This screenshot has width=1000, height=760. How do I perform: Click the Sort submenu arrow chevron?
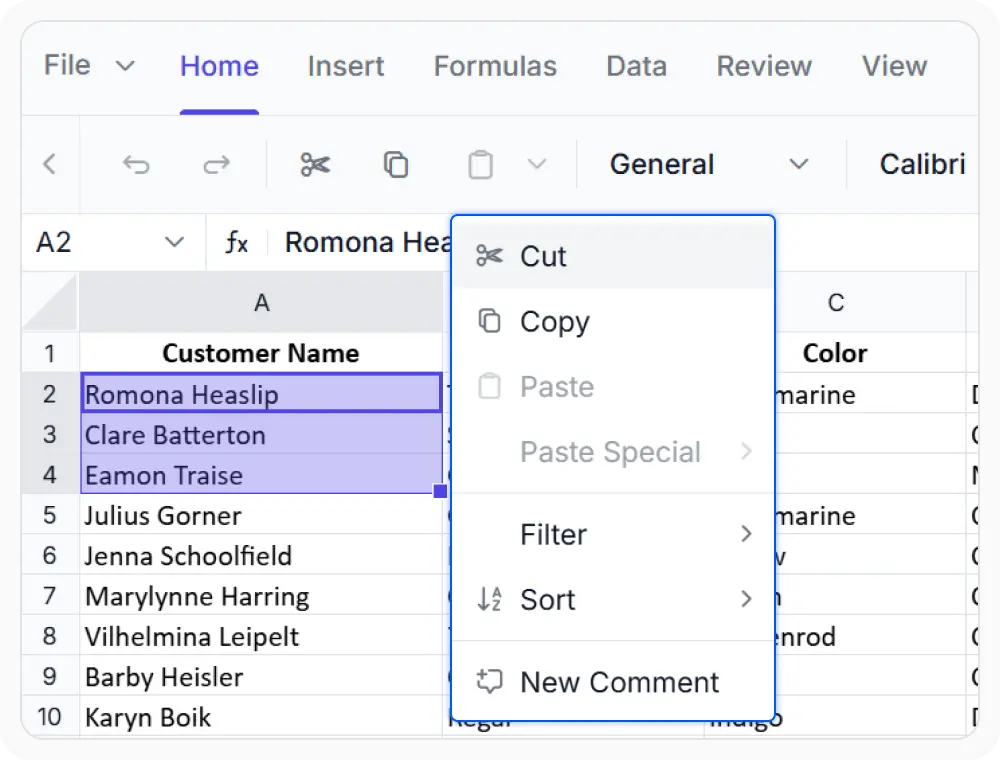coord(746,599)
